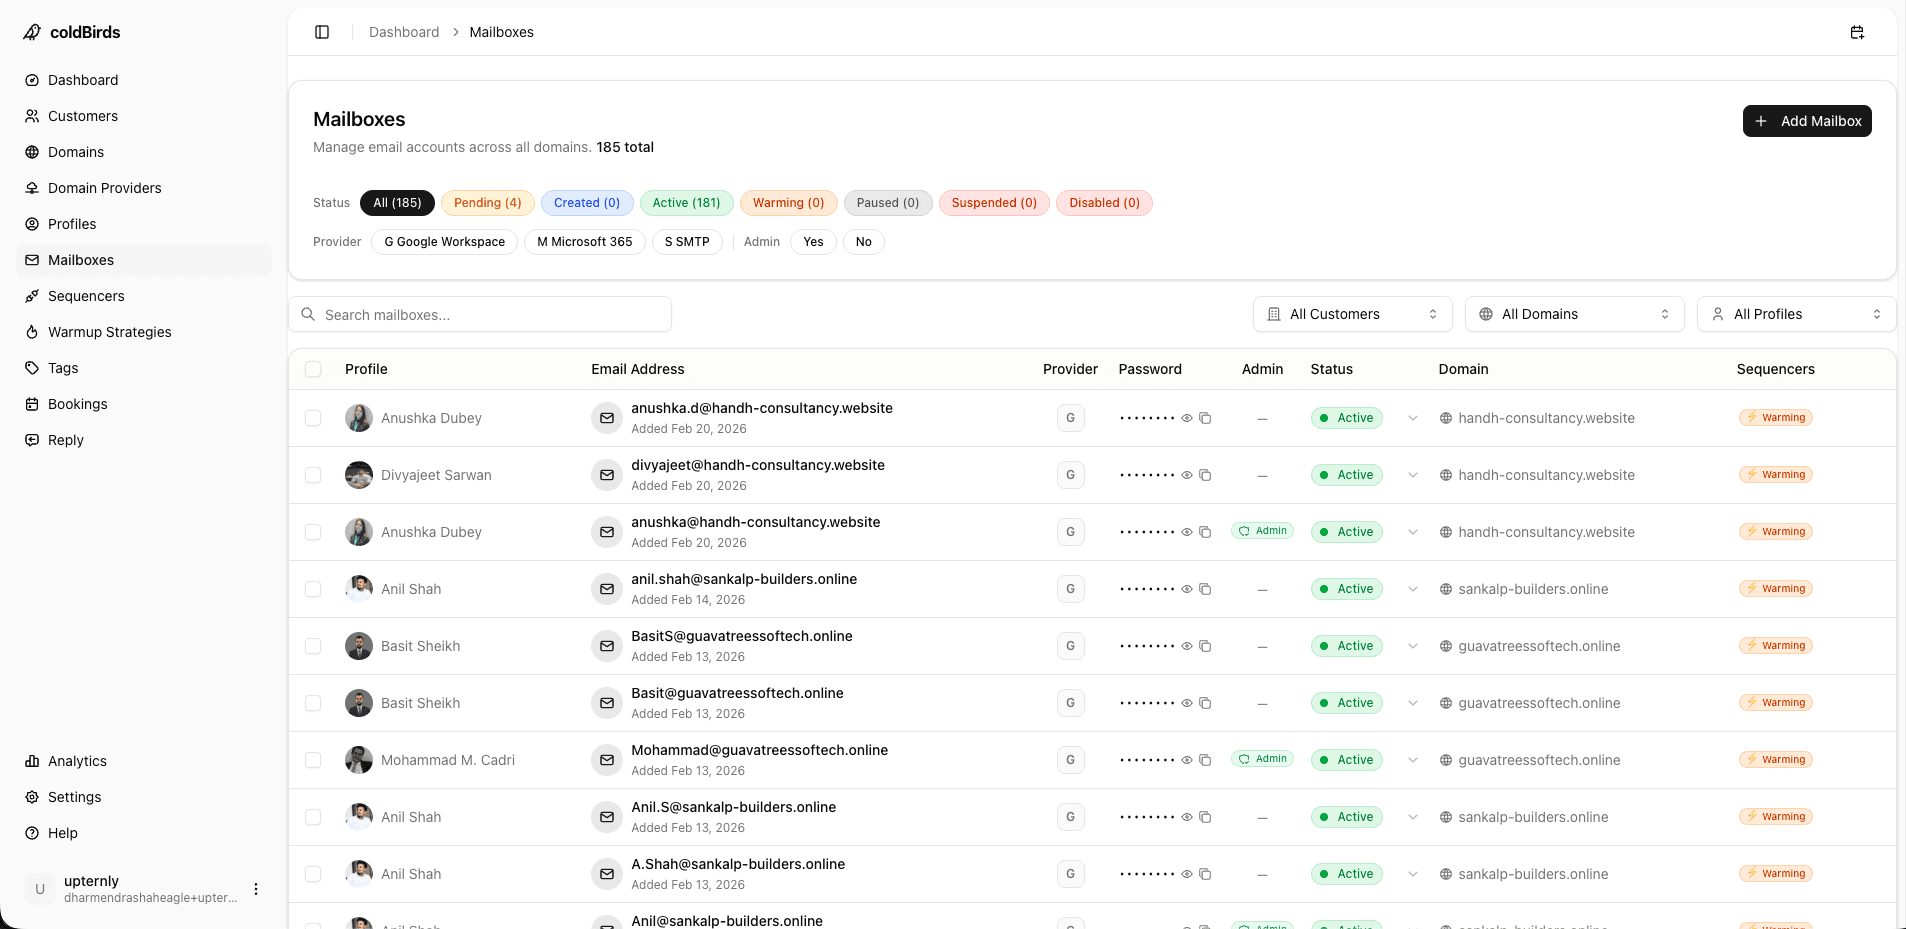Collapse the sidebar using the panel toggle icon

[322, 32]
